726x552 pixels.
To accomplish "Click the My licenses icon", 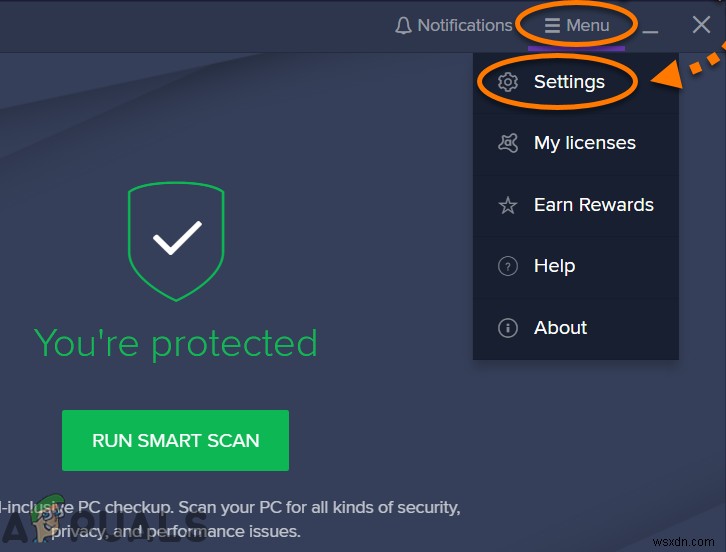I will coord(508,143).
